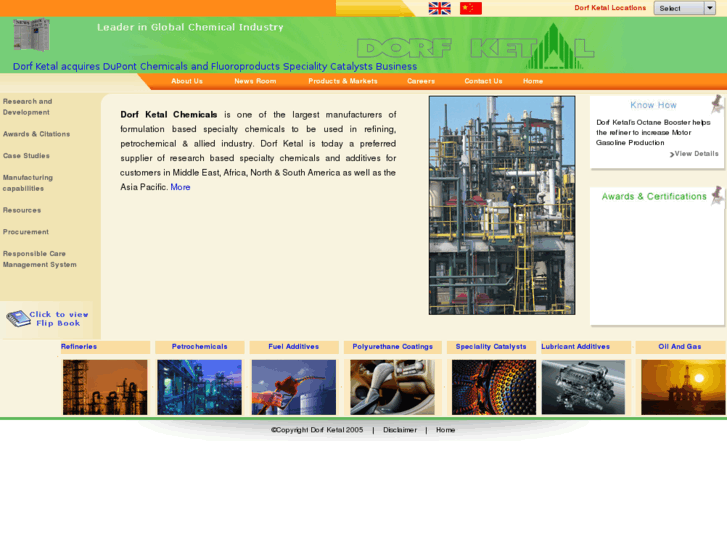Click the Polyurethane Coatings car interior thumbnail

pos(392,387)
